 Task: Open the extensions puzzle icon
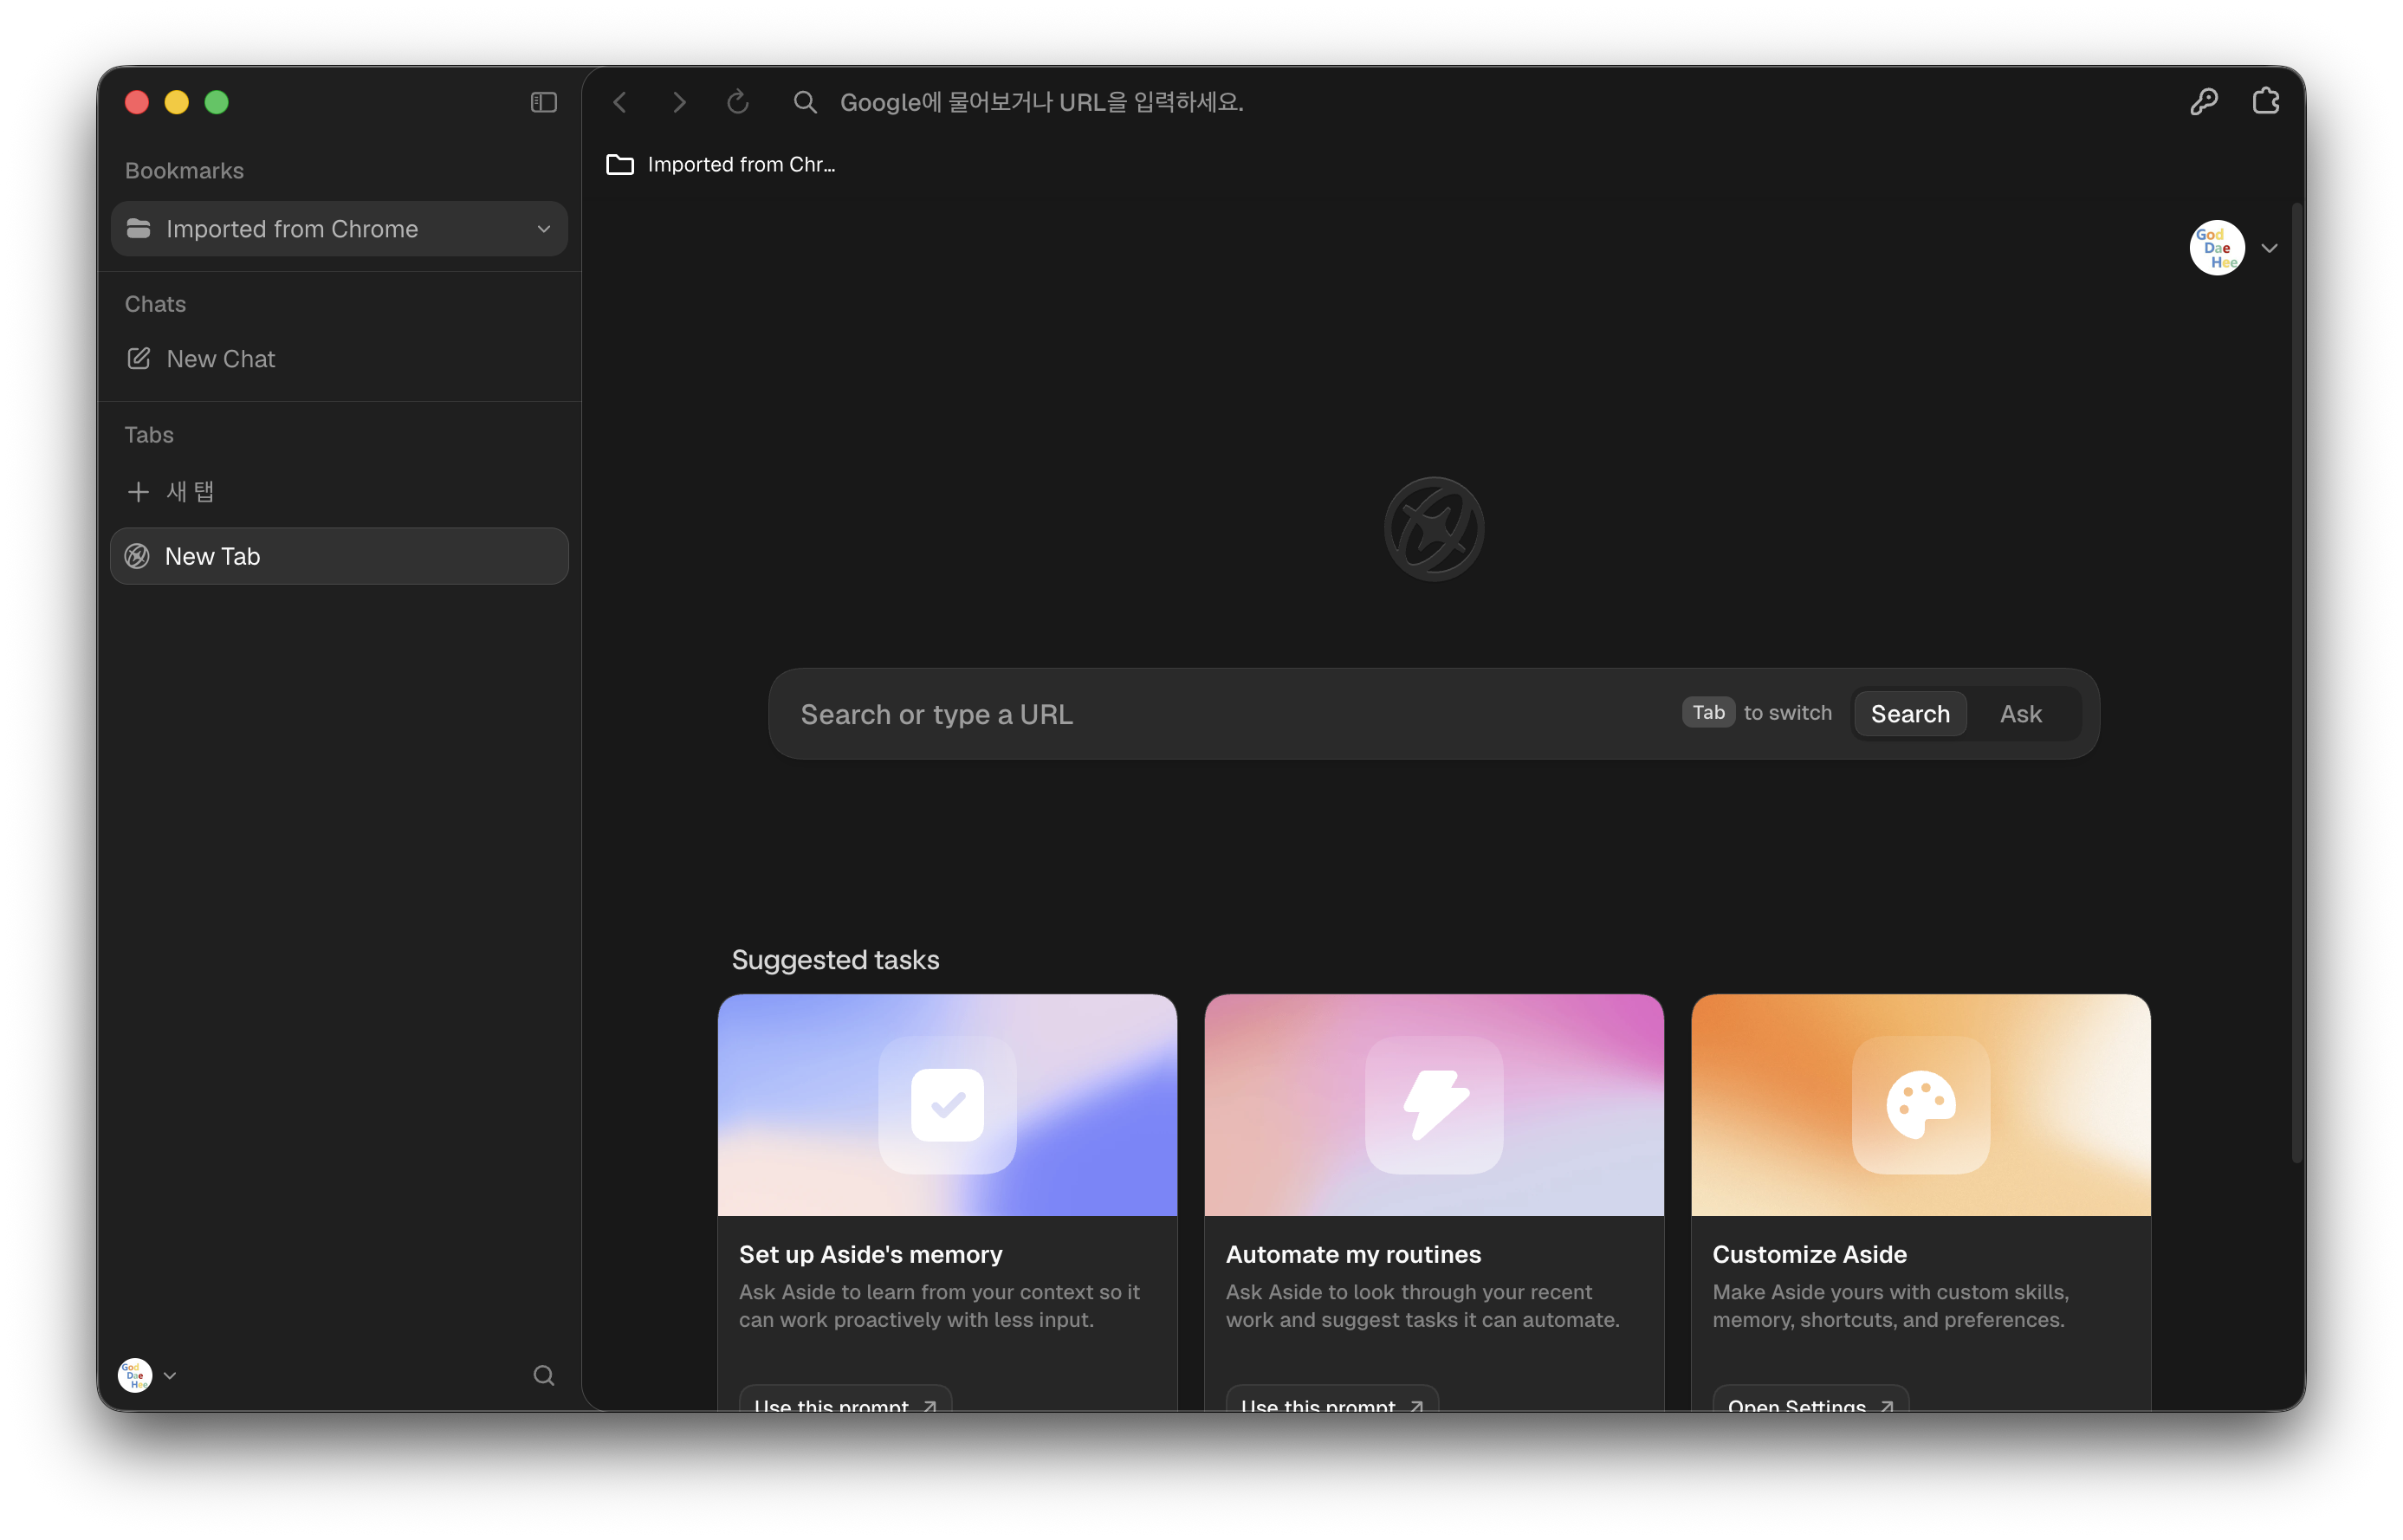2265,102
